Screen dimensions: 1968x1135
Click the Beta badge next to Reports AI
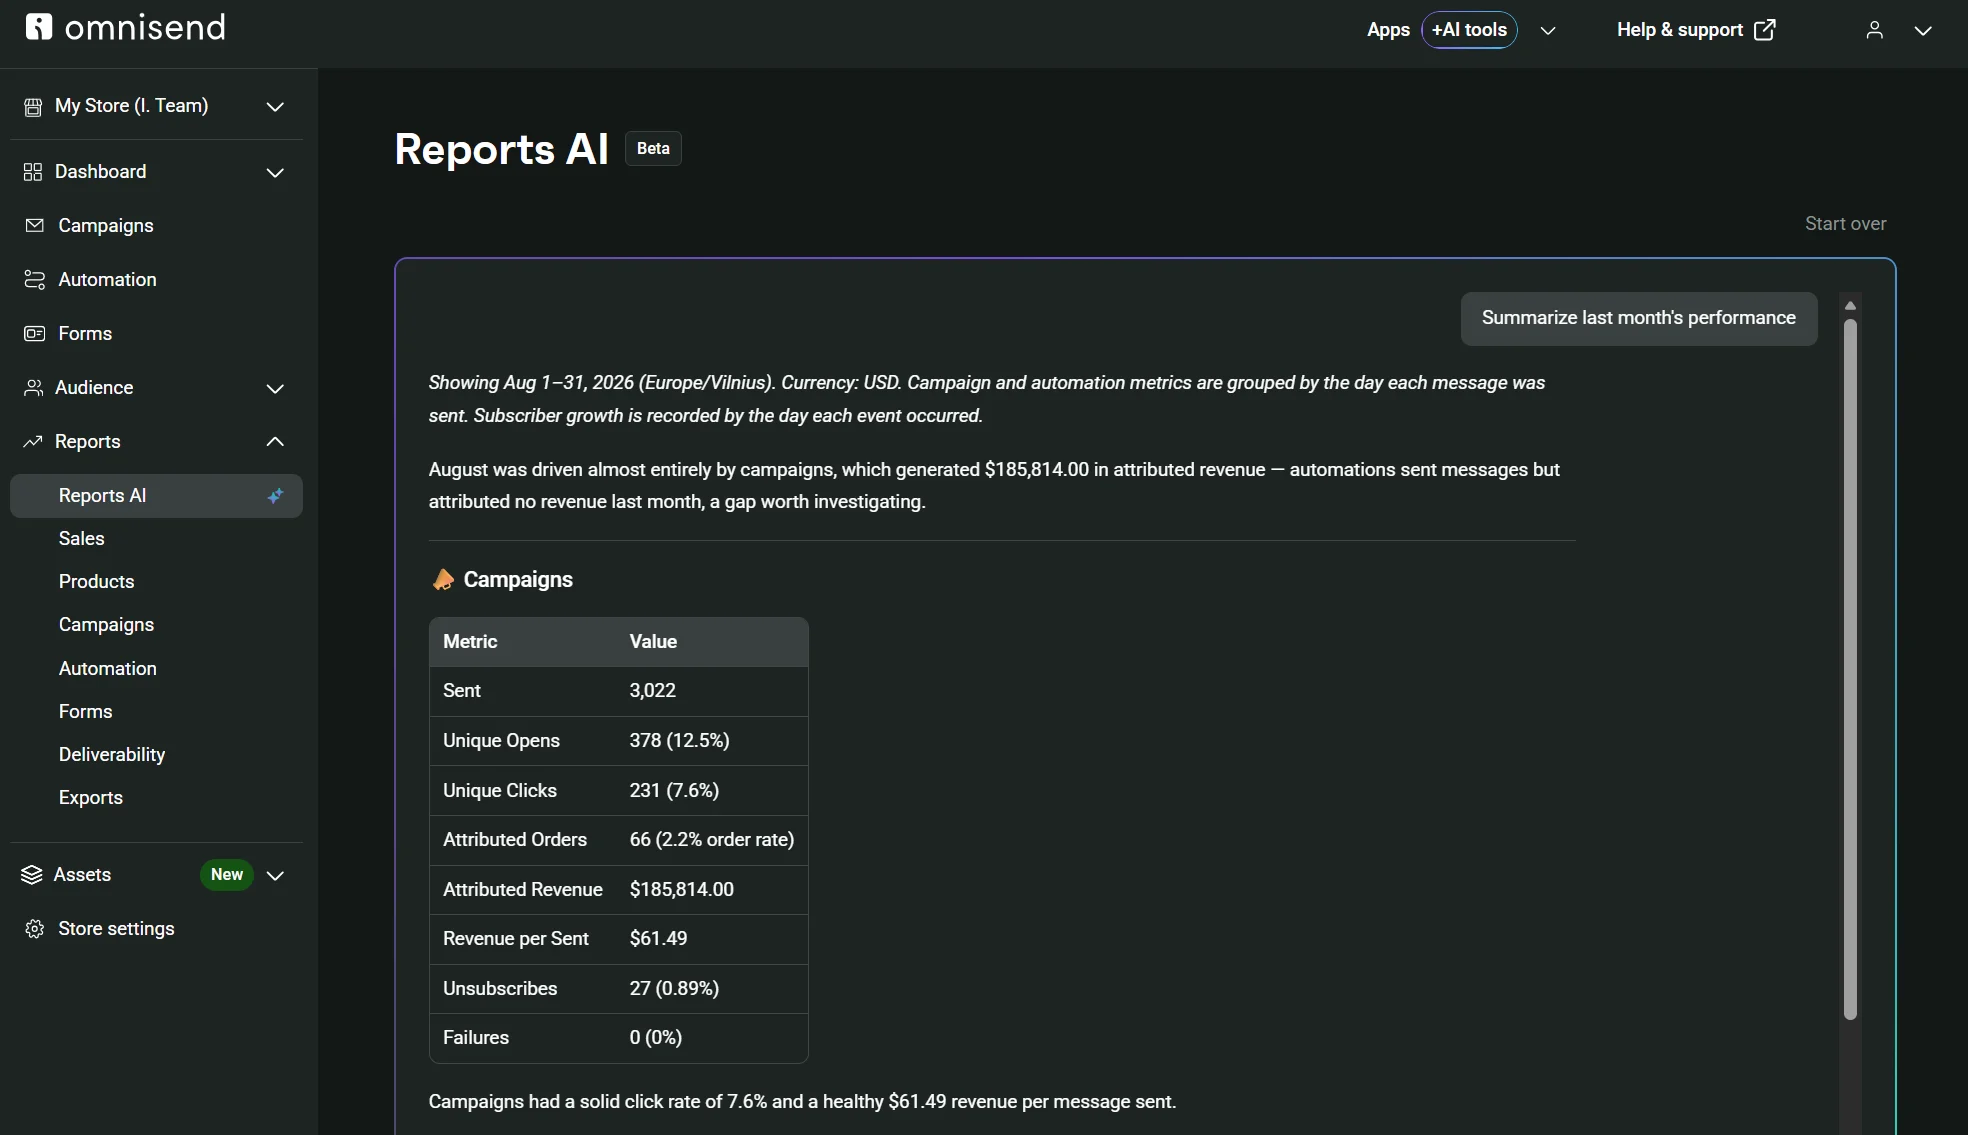tap(653, 149)
